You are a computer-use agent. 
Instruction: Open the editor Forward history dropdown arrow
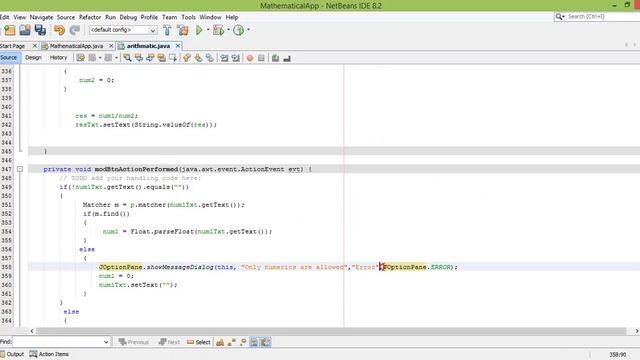[x=116, y=58]
